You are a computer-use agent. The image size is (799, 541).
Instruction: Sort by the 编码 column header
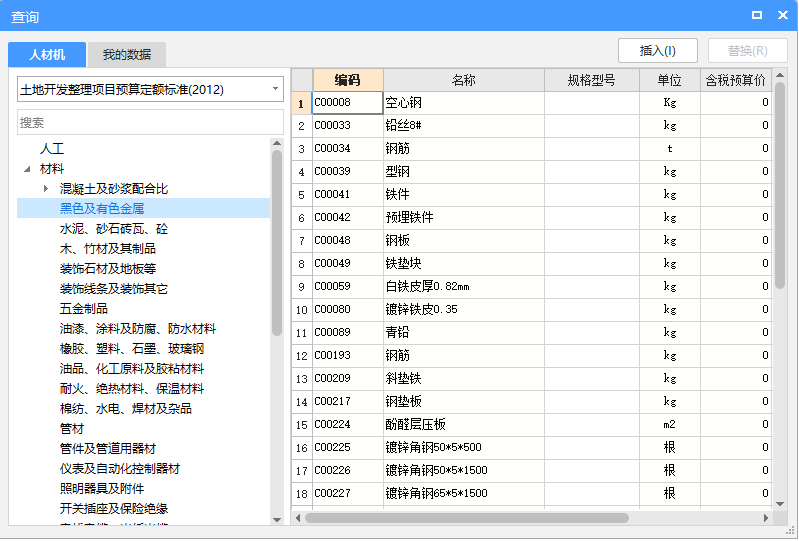click(347, 80)
